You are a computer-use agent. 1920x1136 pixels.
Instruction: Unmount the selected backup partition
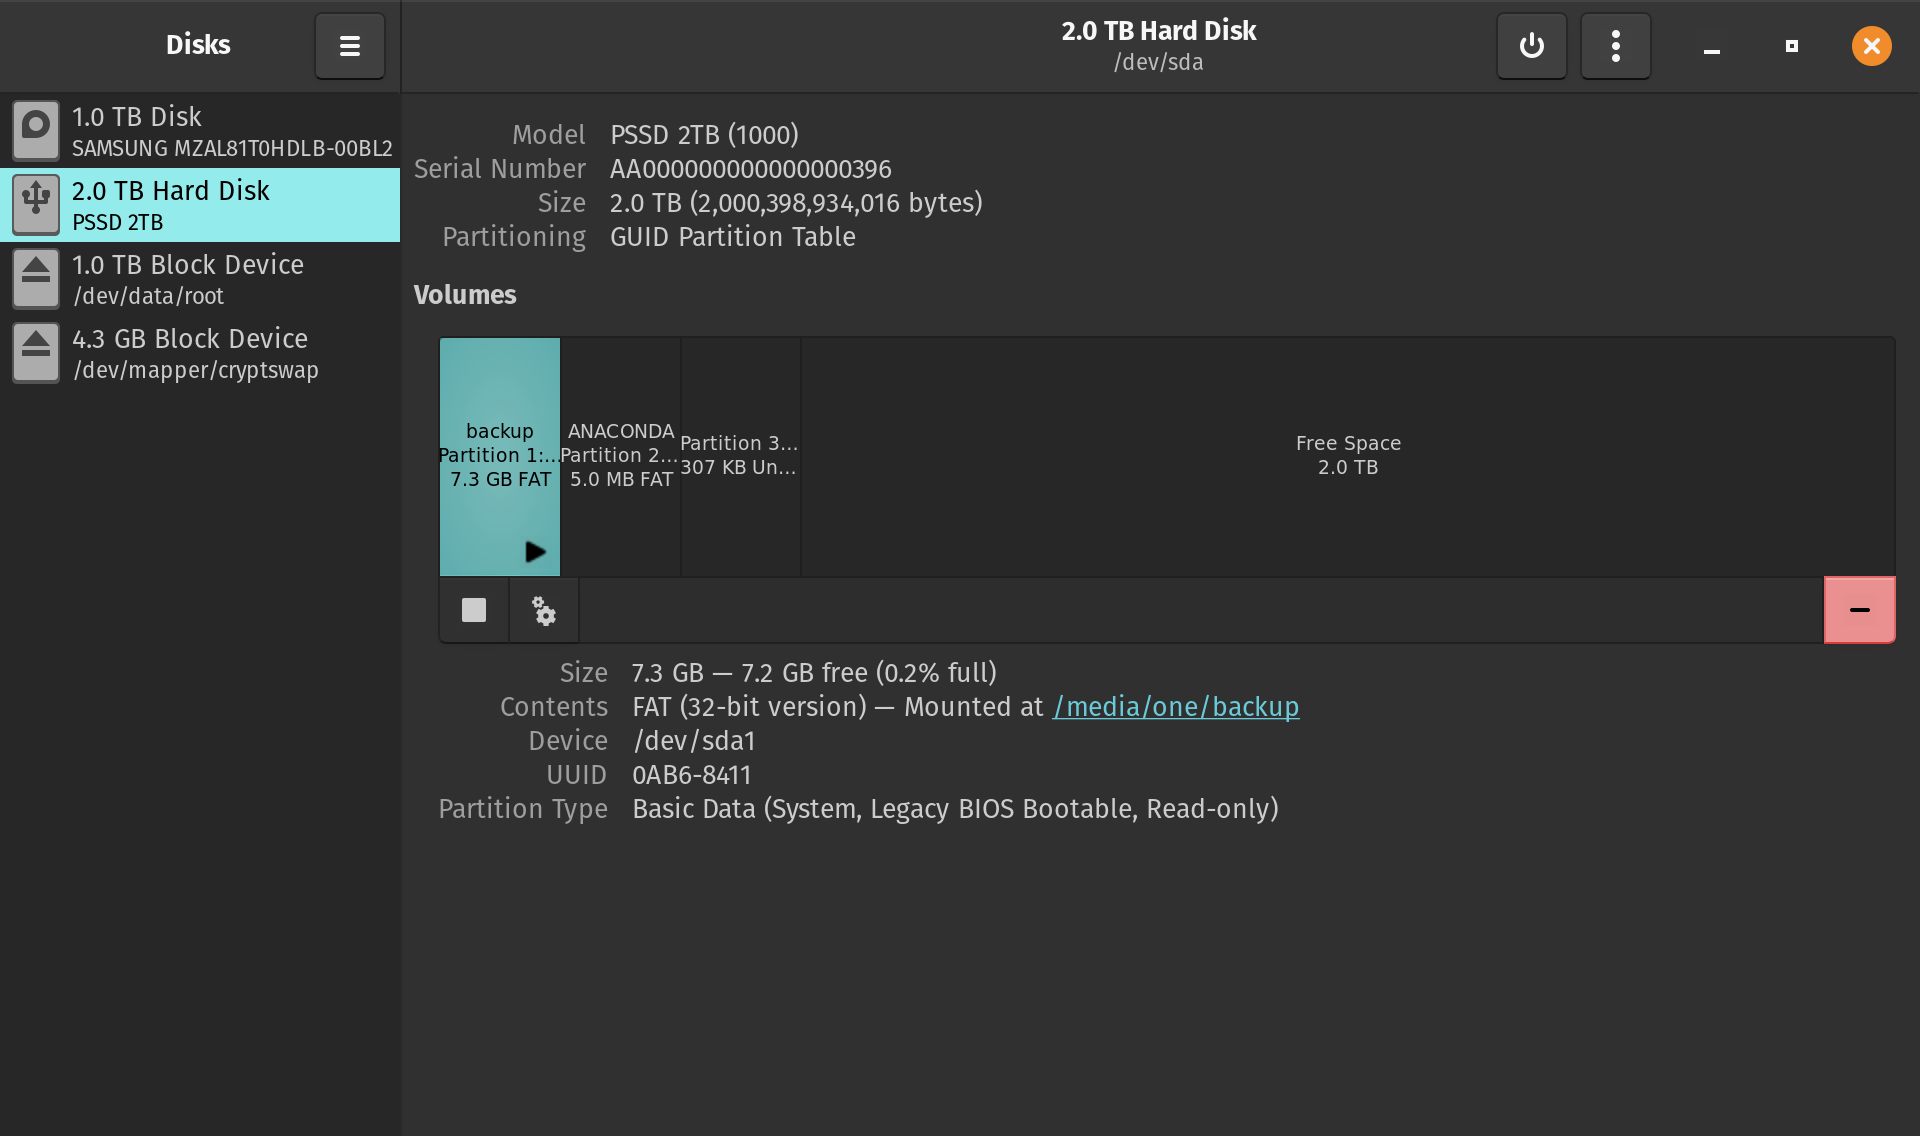click(x=474, y=610)
